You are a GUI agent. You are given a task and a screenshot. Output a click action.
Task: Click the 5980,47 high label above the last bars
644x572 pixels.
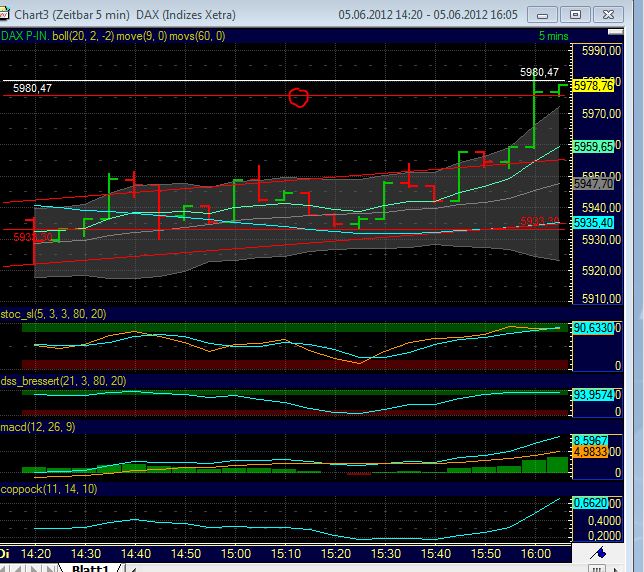point(539,72)
